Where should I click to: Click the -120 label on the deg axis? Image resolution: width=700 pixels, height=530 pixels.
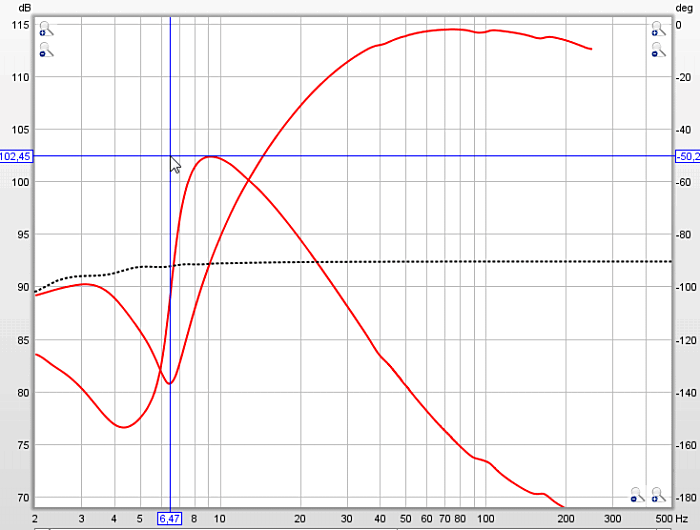(685, 340)
